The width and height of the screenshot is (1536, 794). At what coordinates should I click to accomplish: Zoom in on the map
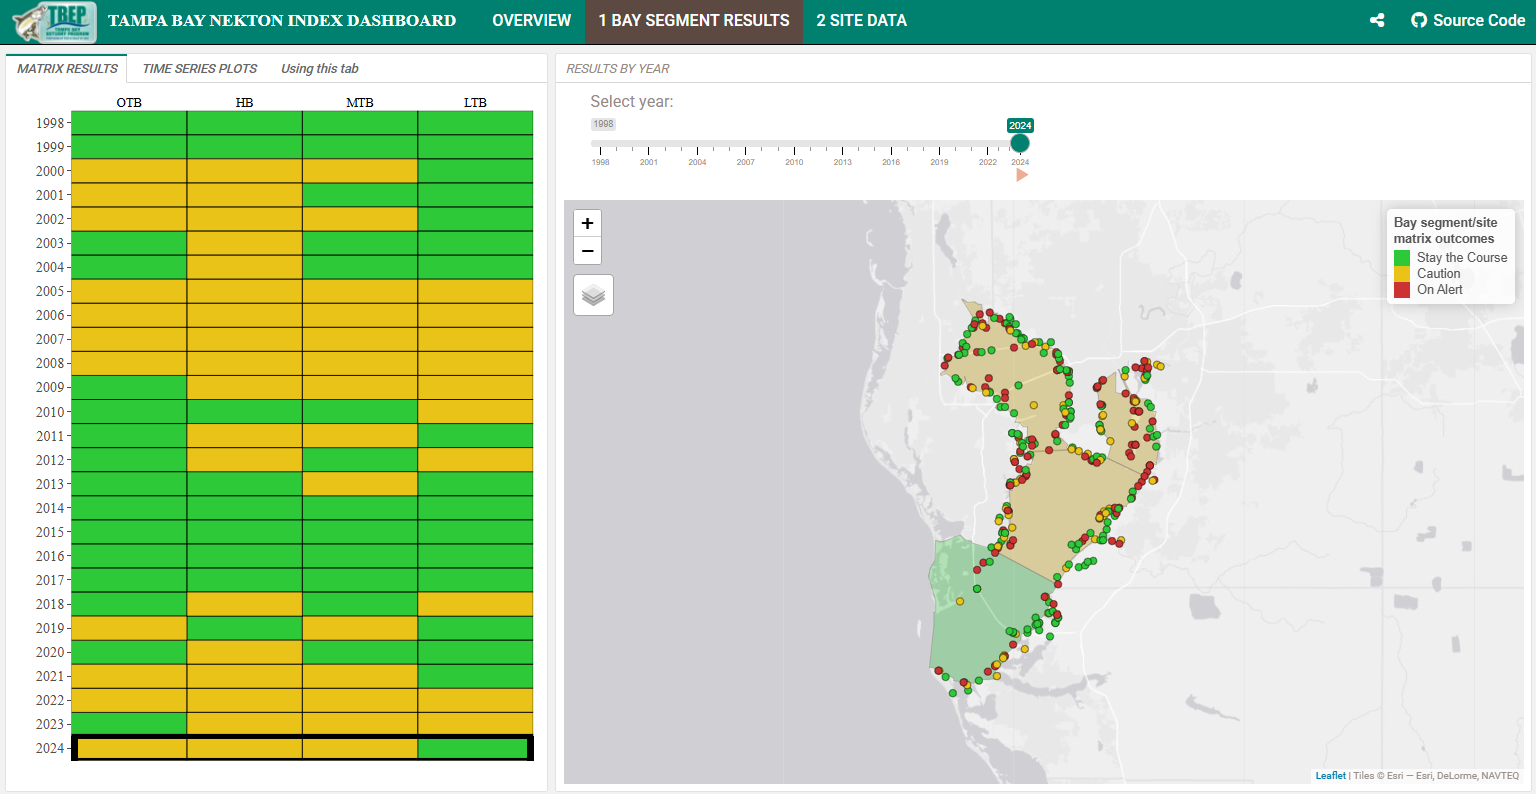click(x=588, y=223)
